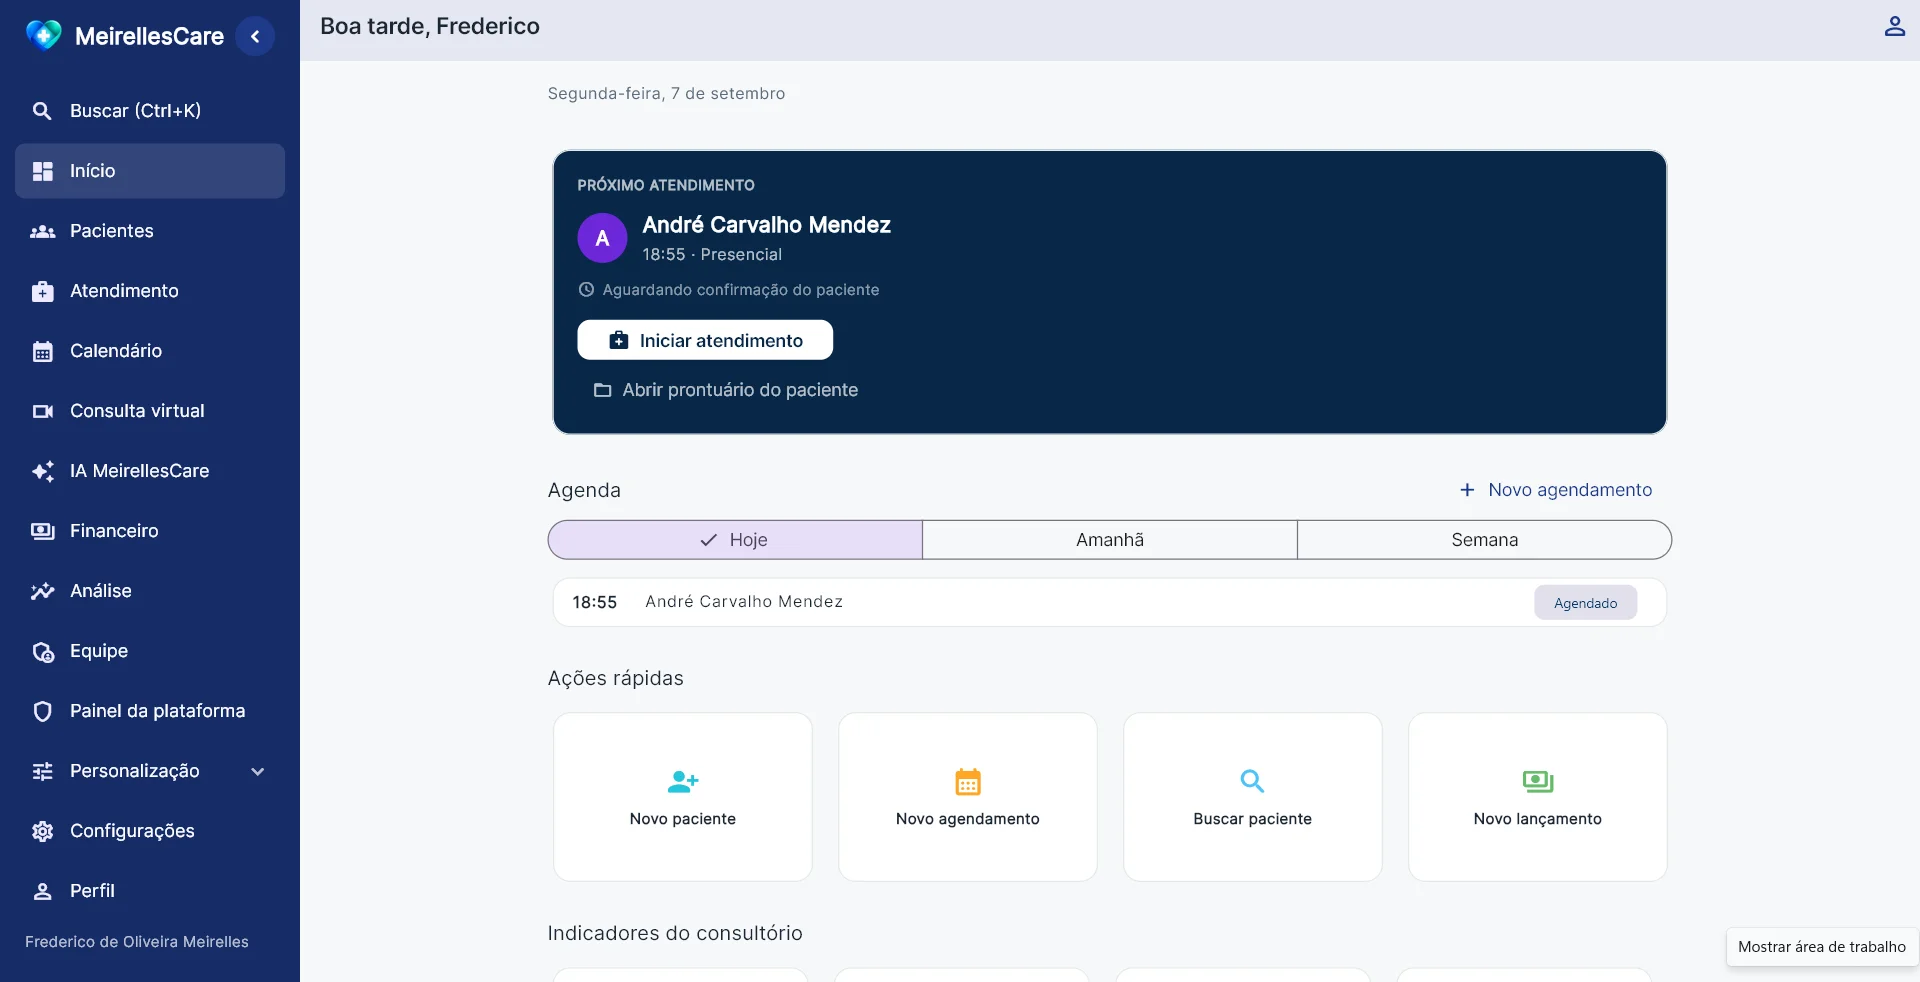Screen dimensions: 1920x982
Task: Click the MeirellesCare heart logo
Action: click(43, 36)
